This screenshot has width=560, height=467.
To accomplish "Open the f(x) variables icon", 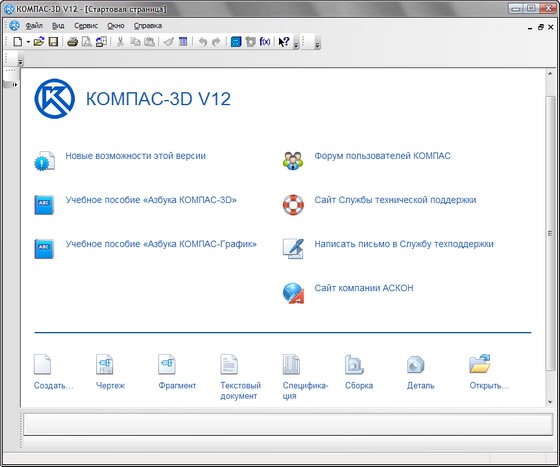I will point(265,42).
